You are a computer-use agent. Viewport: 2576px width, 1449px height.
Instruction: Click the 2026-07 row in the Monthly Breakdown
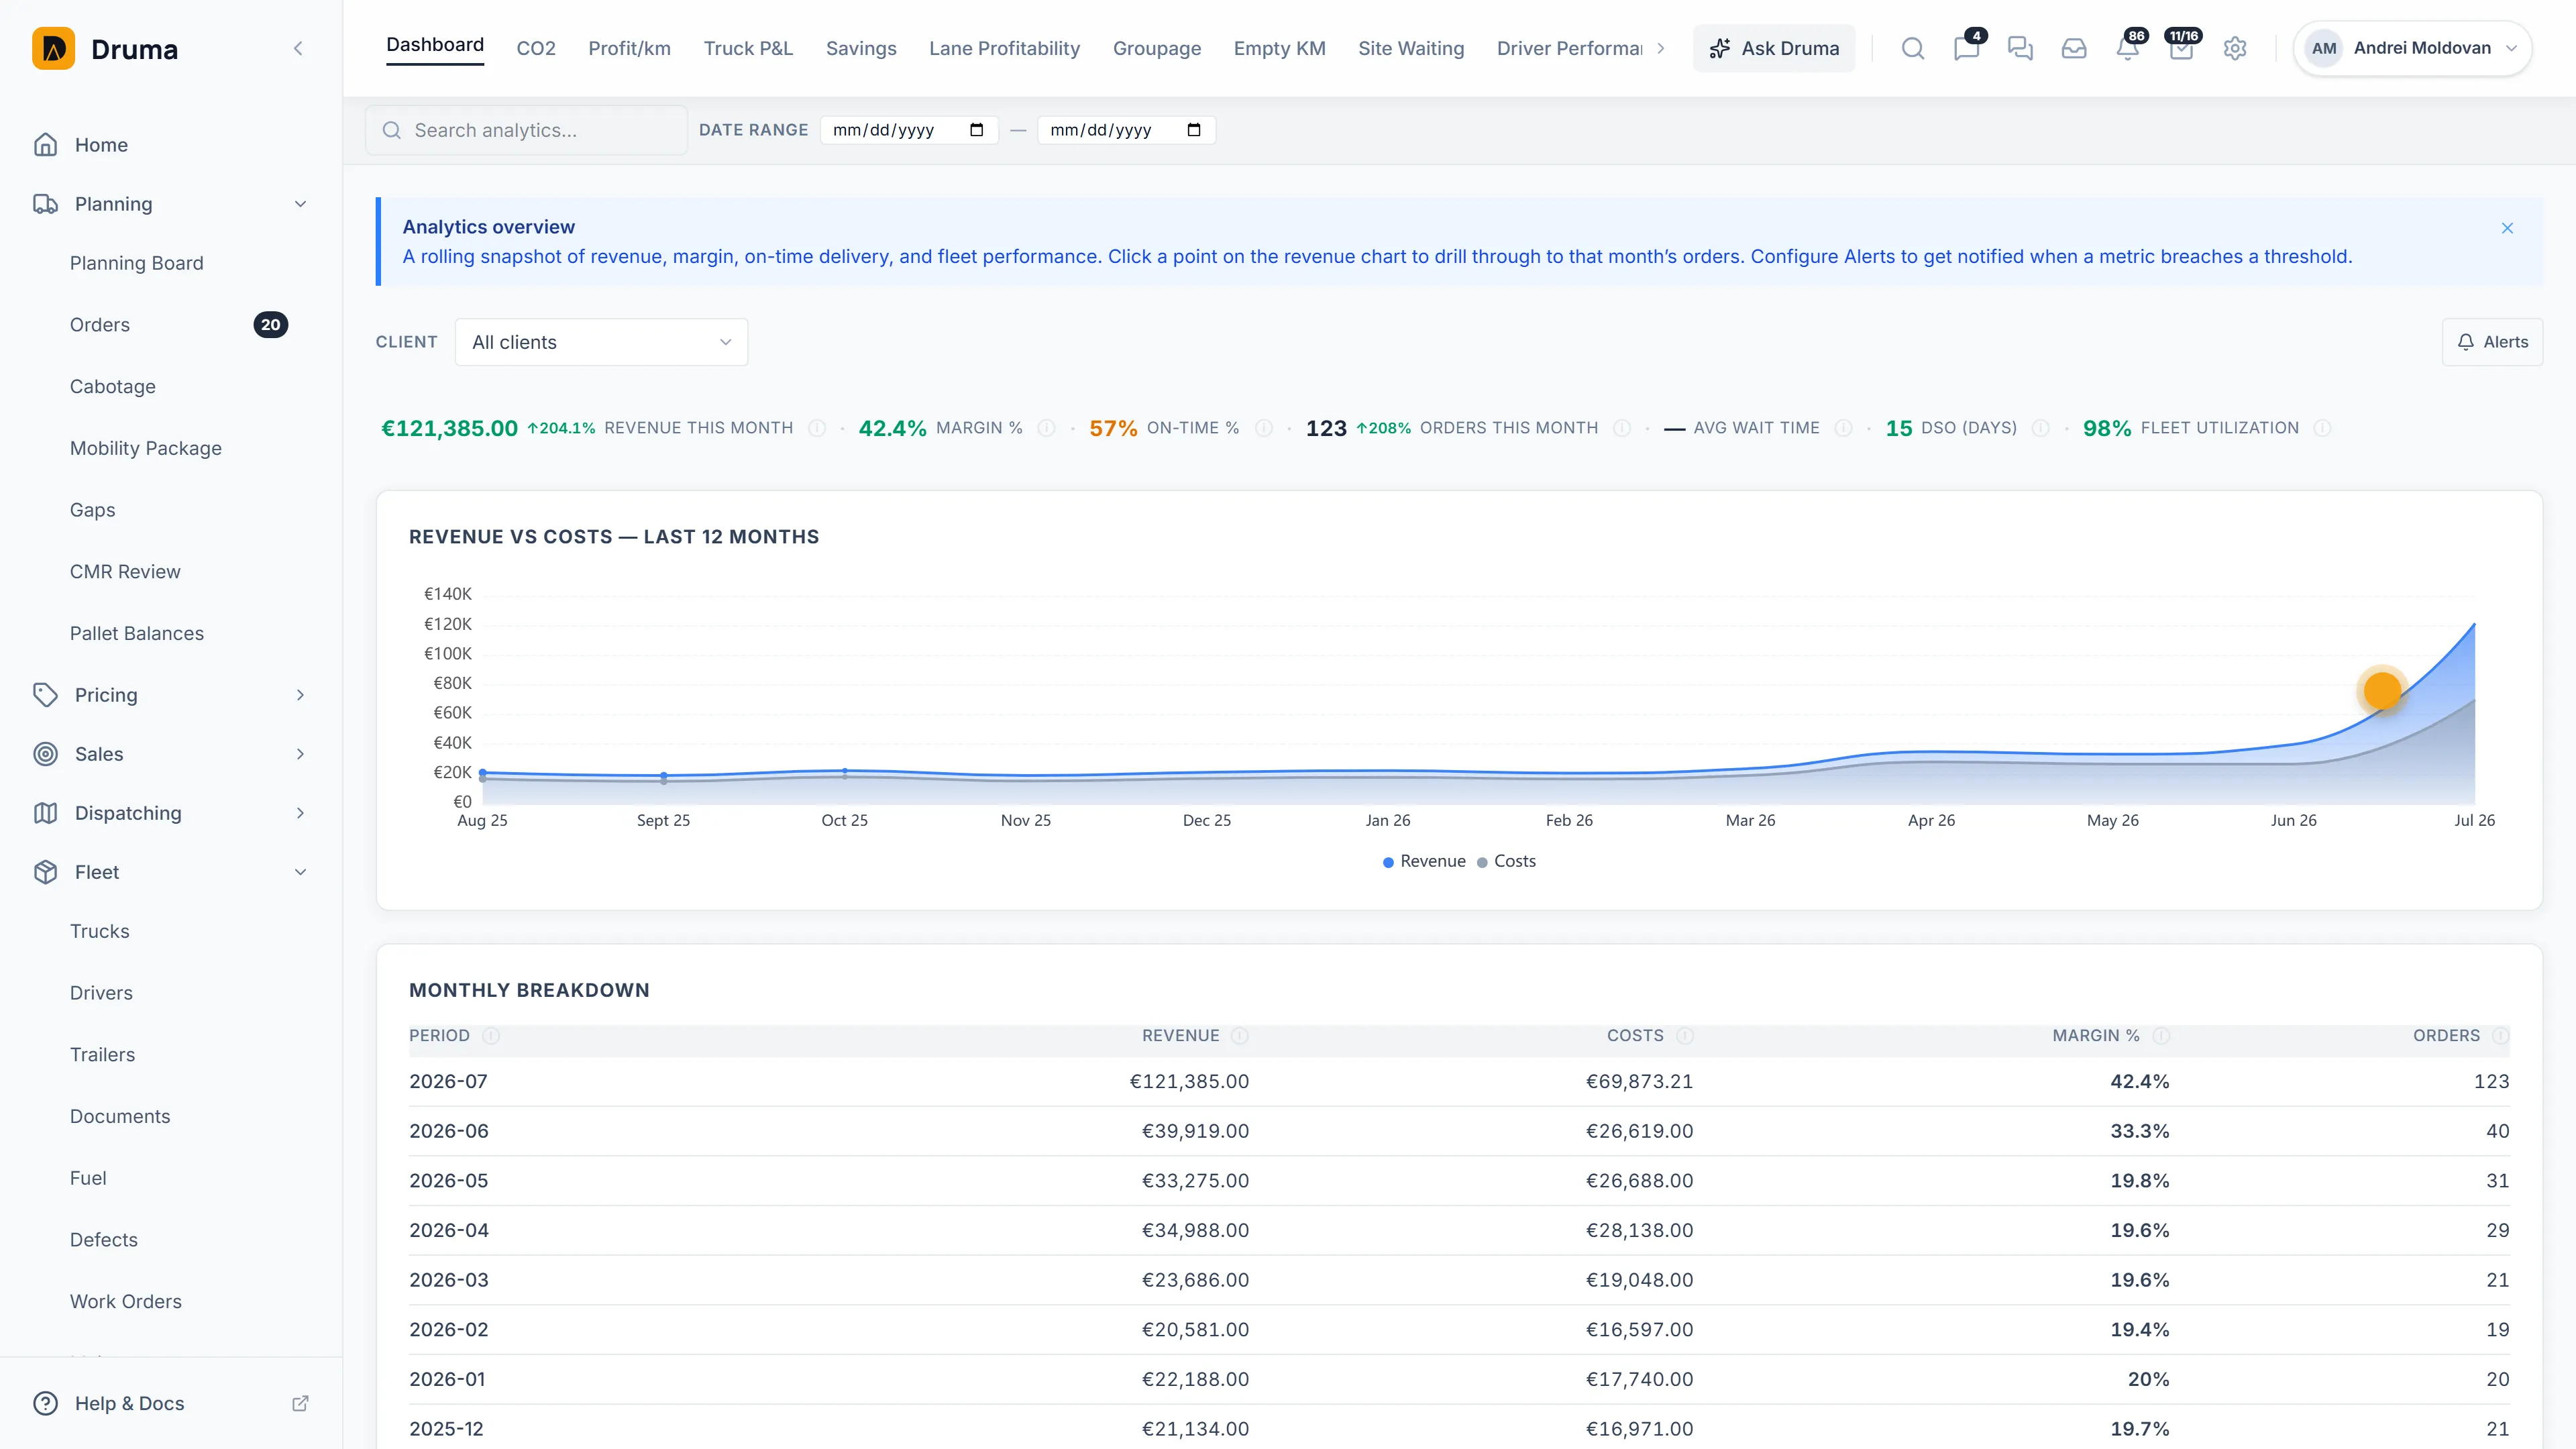1459,1082
